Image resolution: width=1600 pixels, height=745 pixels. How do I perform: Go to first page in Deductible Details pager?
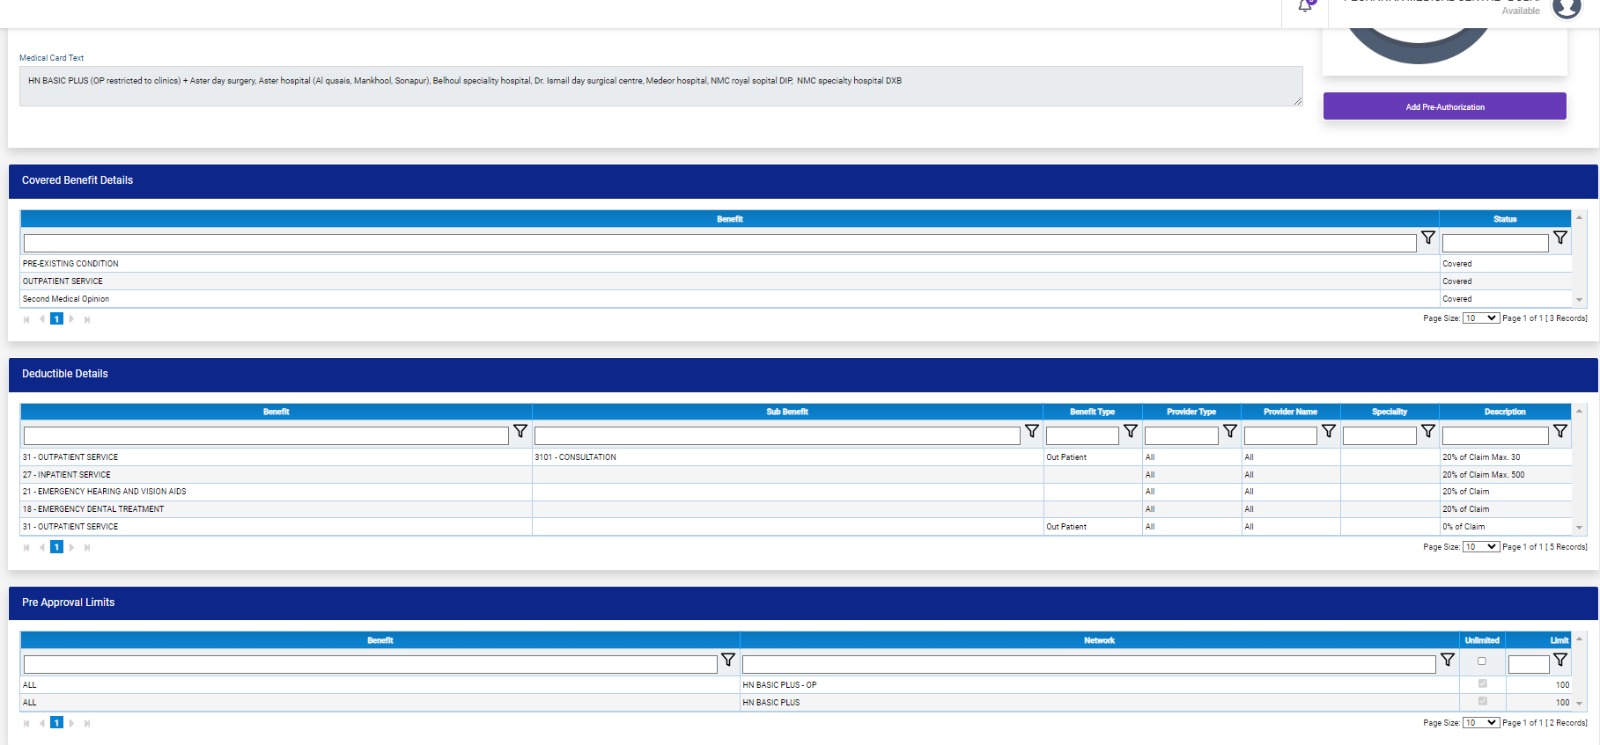point(26,547)
